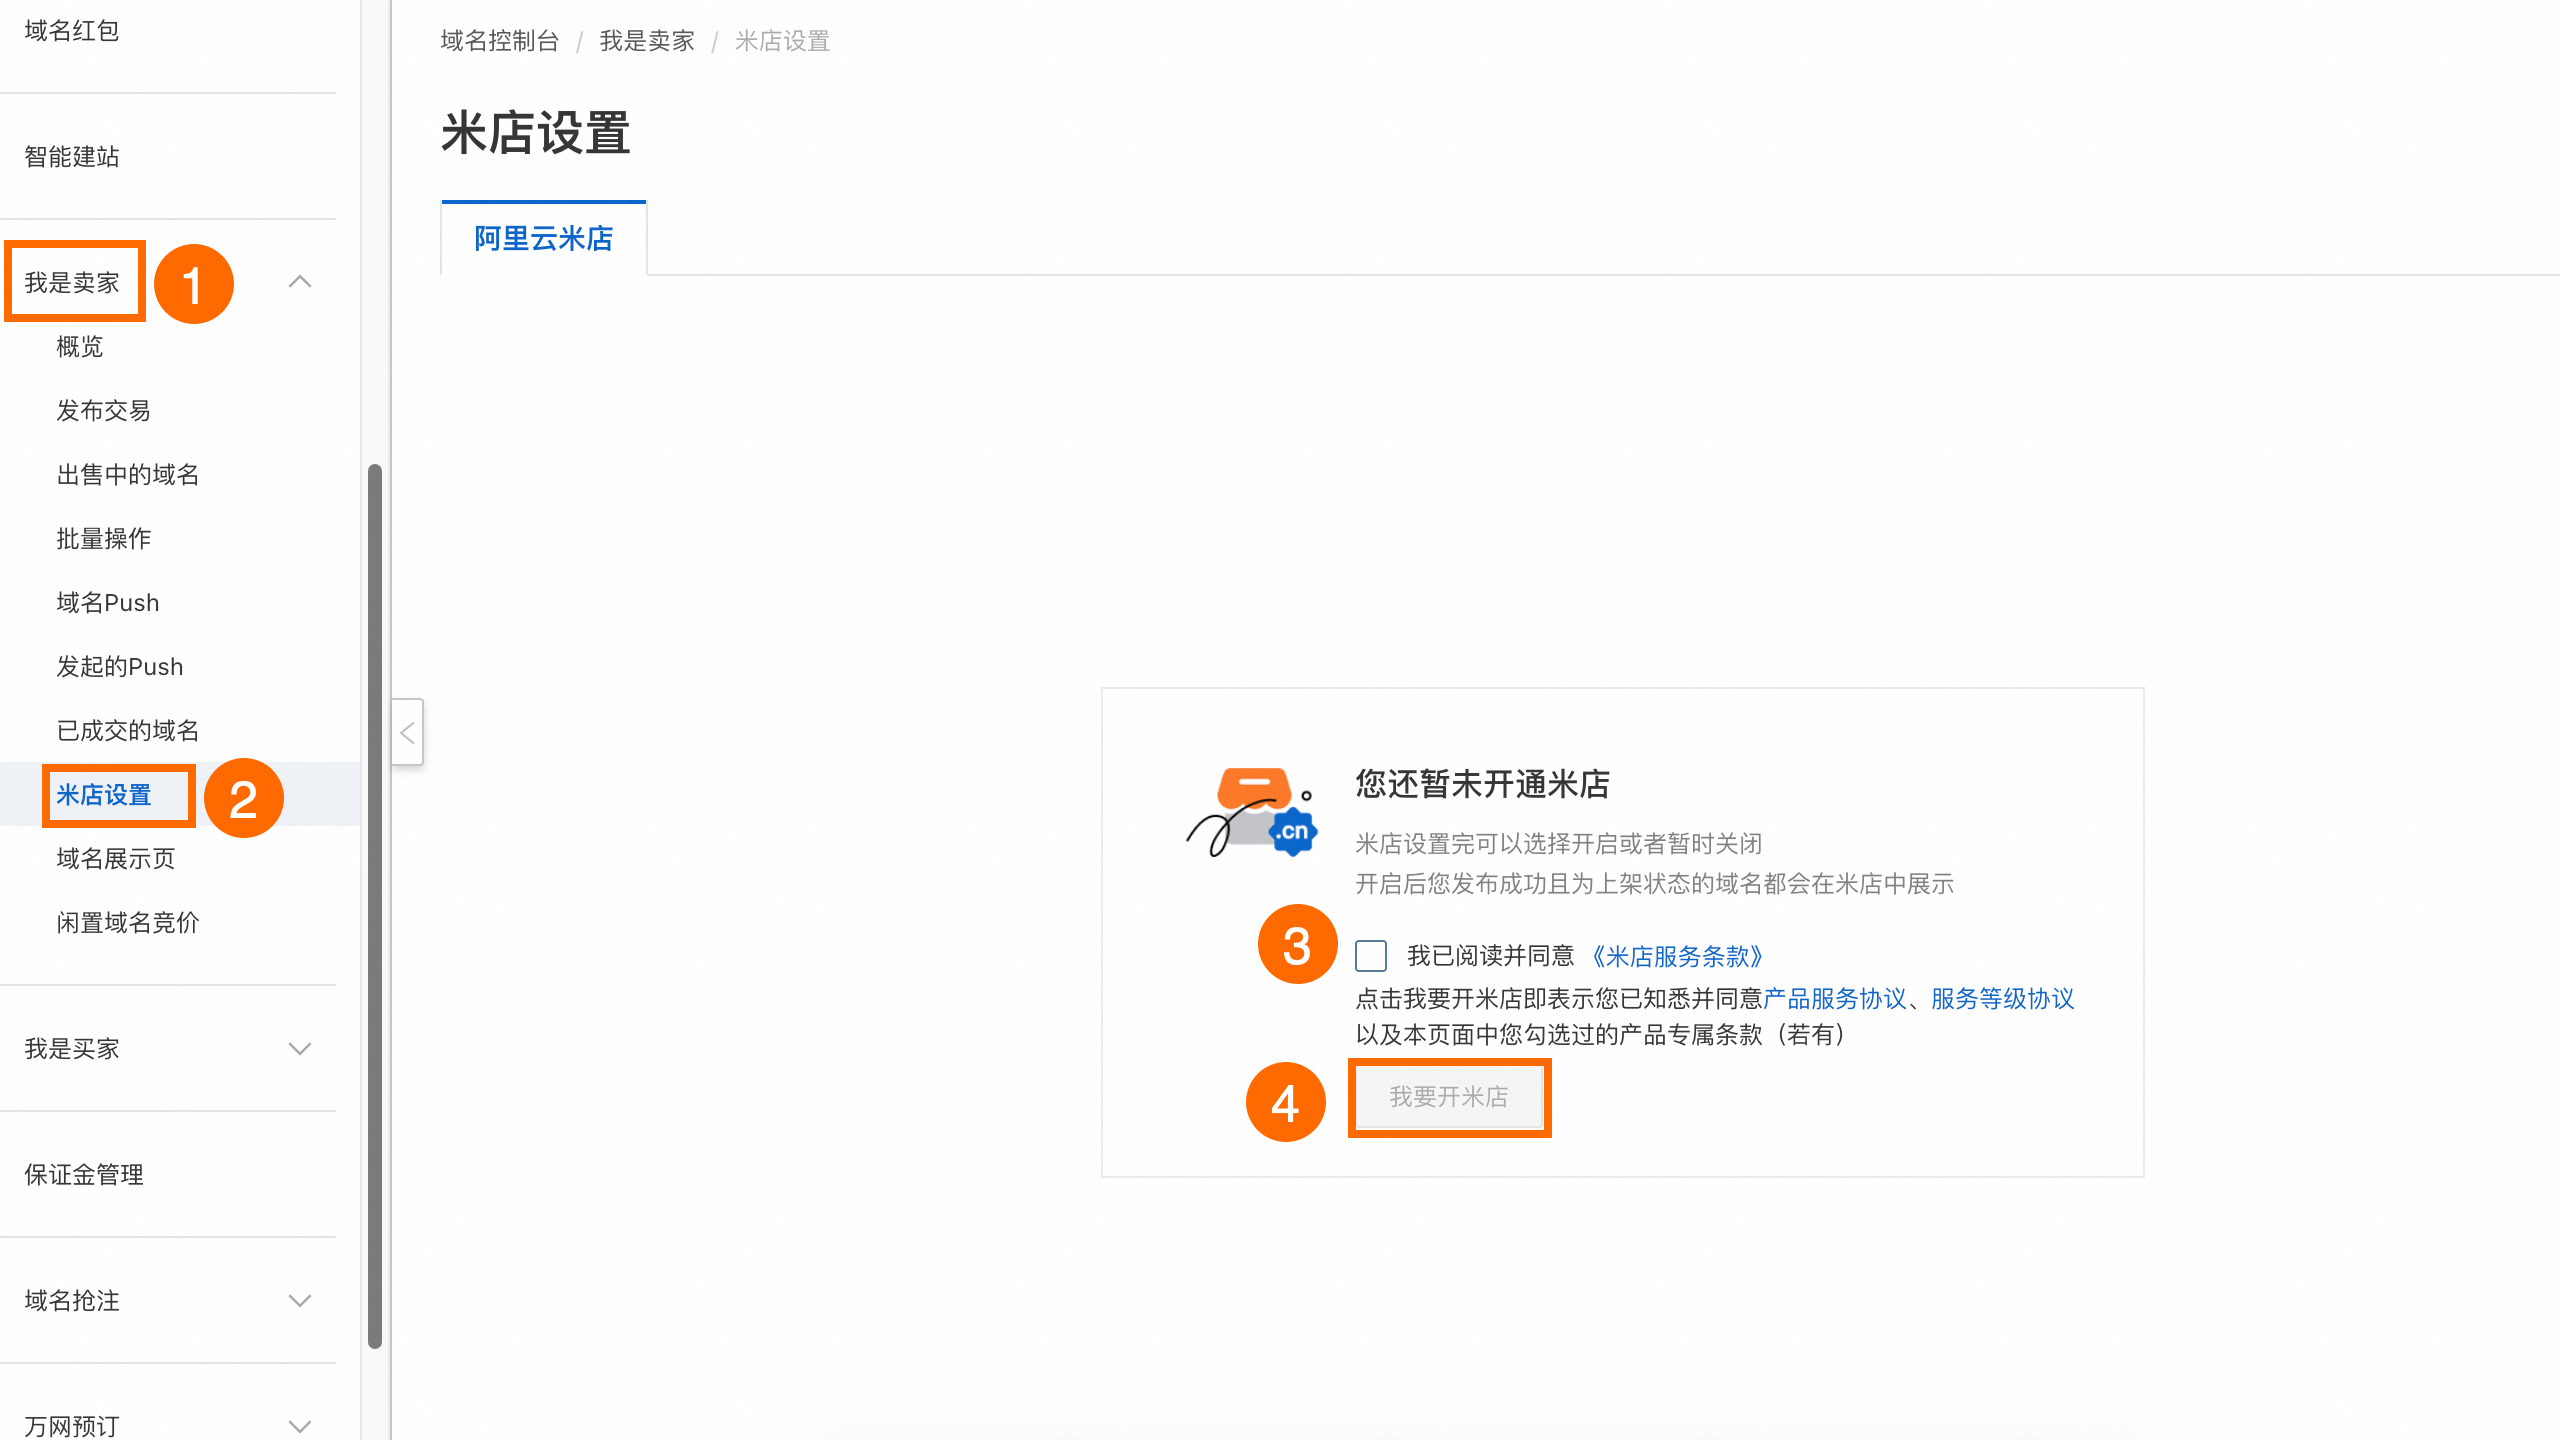Select the 阿里云米店 tab
This screenshot has height=1440, width=2560.
(x=544, y=238)
